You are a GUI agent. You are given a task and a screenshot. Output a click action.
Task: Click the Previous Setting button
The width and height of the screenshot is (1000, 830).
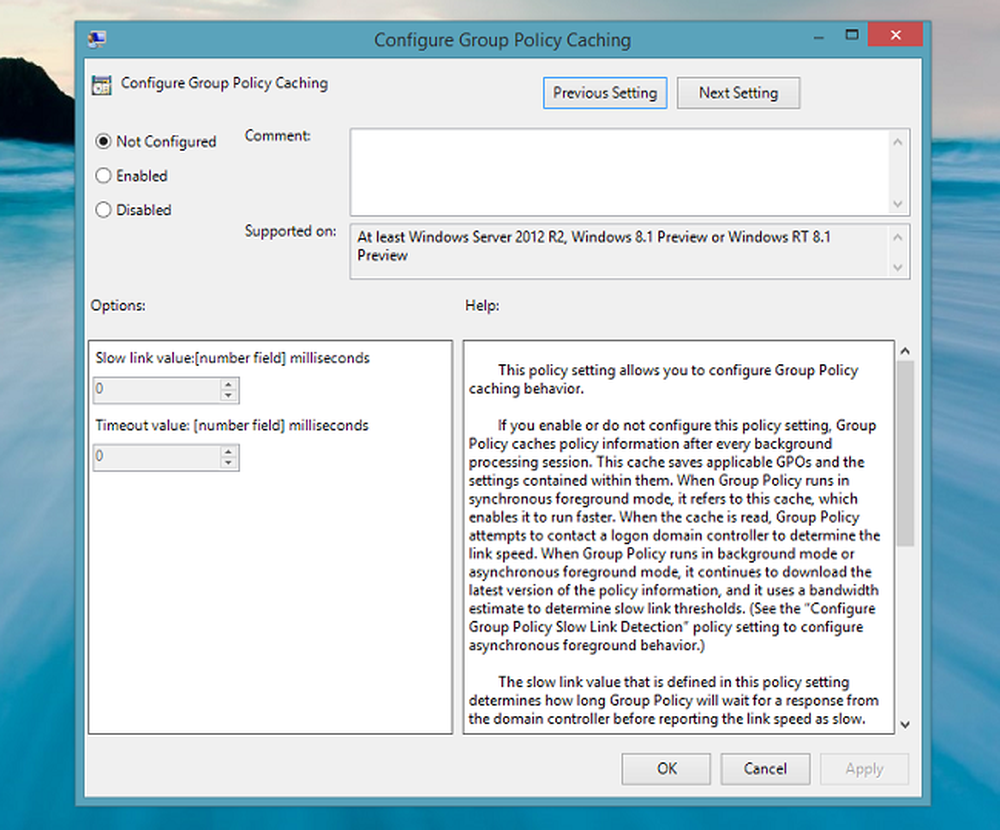(605, 93)
